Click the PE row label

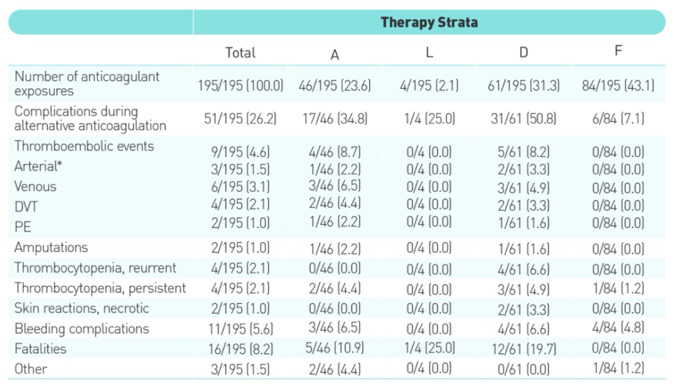pyautogui.click(x=23, y=227)
